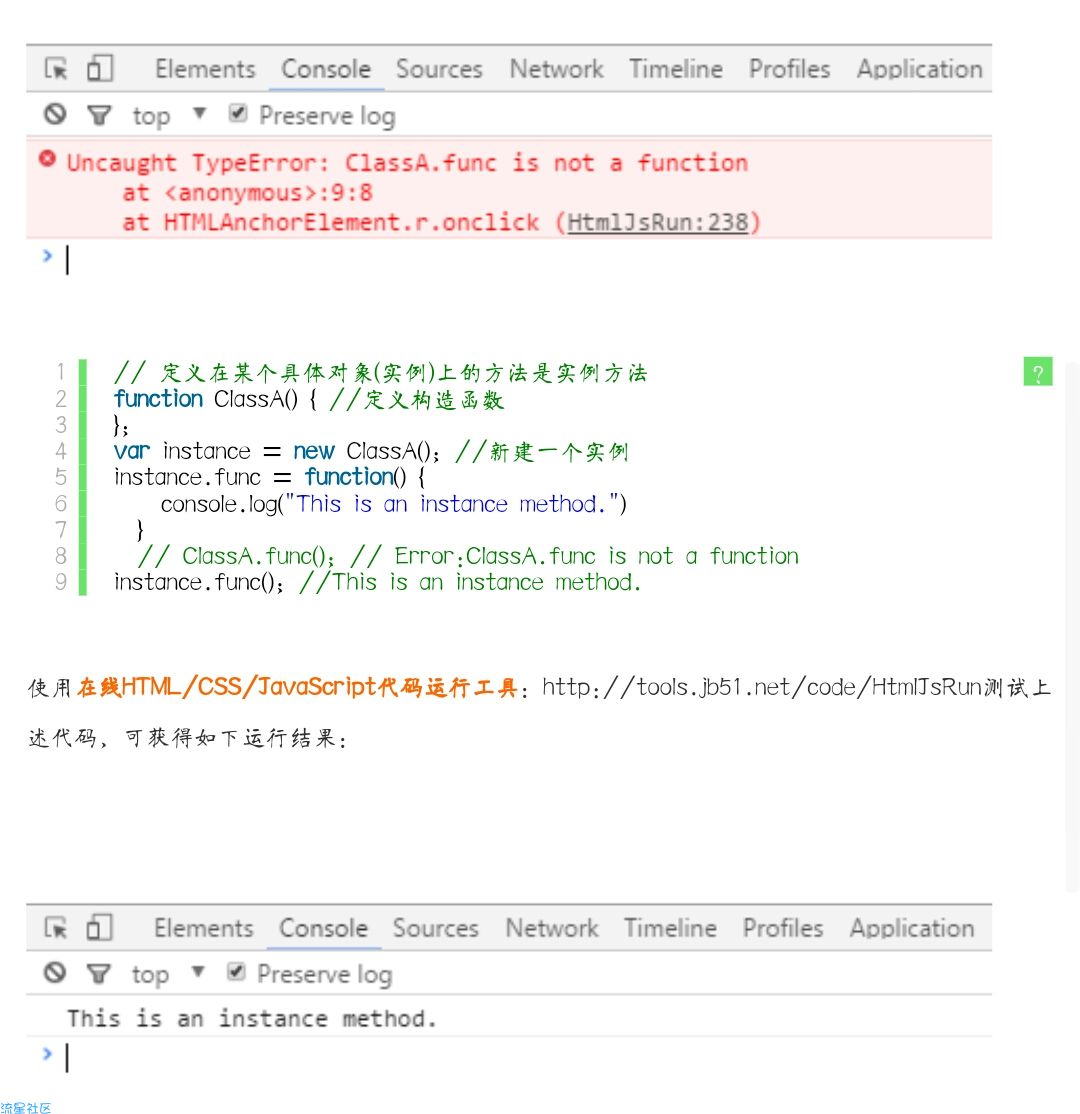The height and width of the screenshot is (1114, 1080).
Task: Click the commented '// ClassA.func();' line
Action: (468, 556)
